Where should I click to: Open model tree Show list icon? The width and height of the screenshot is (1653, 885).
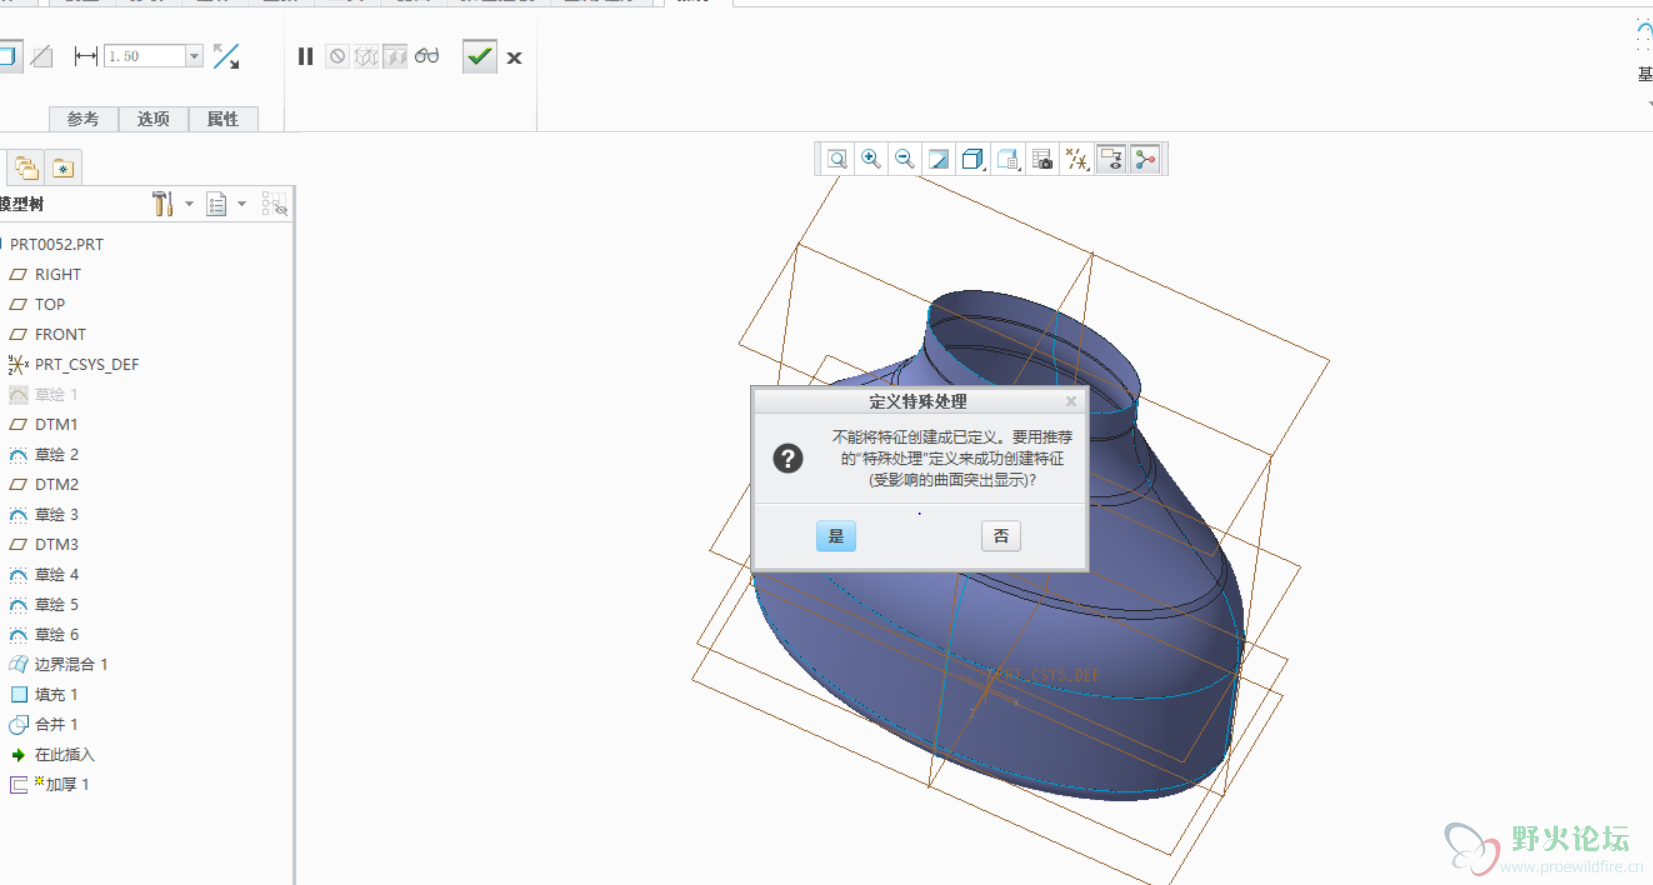click(x=216, y=204)
